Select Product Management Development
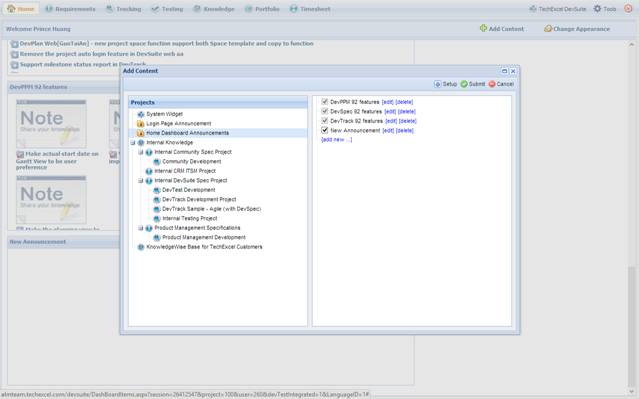Screen dimensions: 639x399 204,237
